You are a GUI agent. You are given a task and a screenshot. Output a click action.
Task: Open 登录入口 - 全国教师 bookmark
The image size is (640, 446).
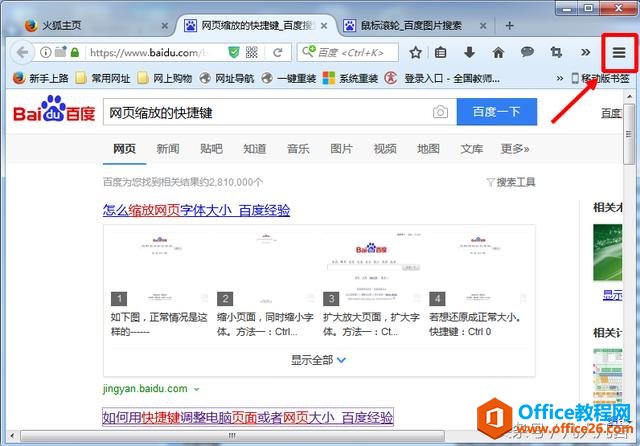pyautogui.click(x=442, y=78)
